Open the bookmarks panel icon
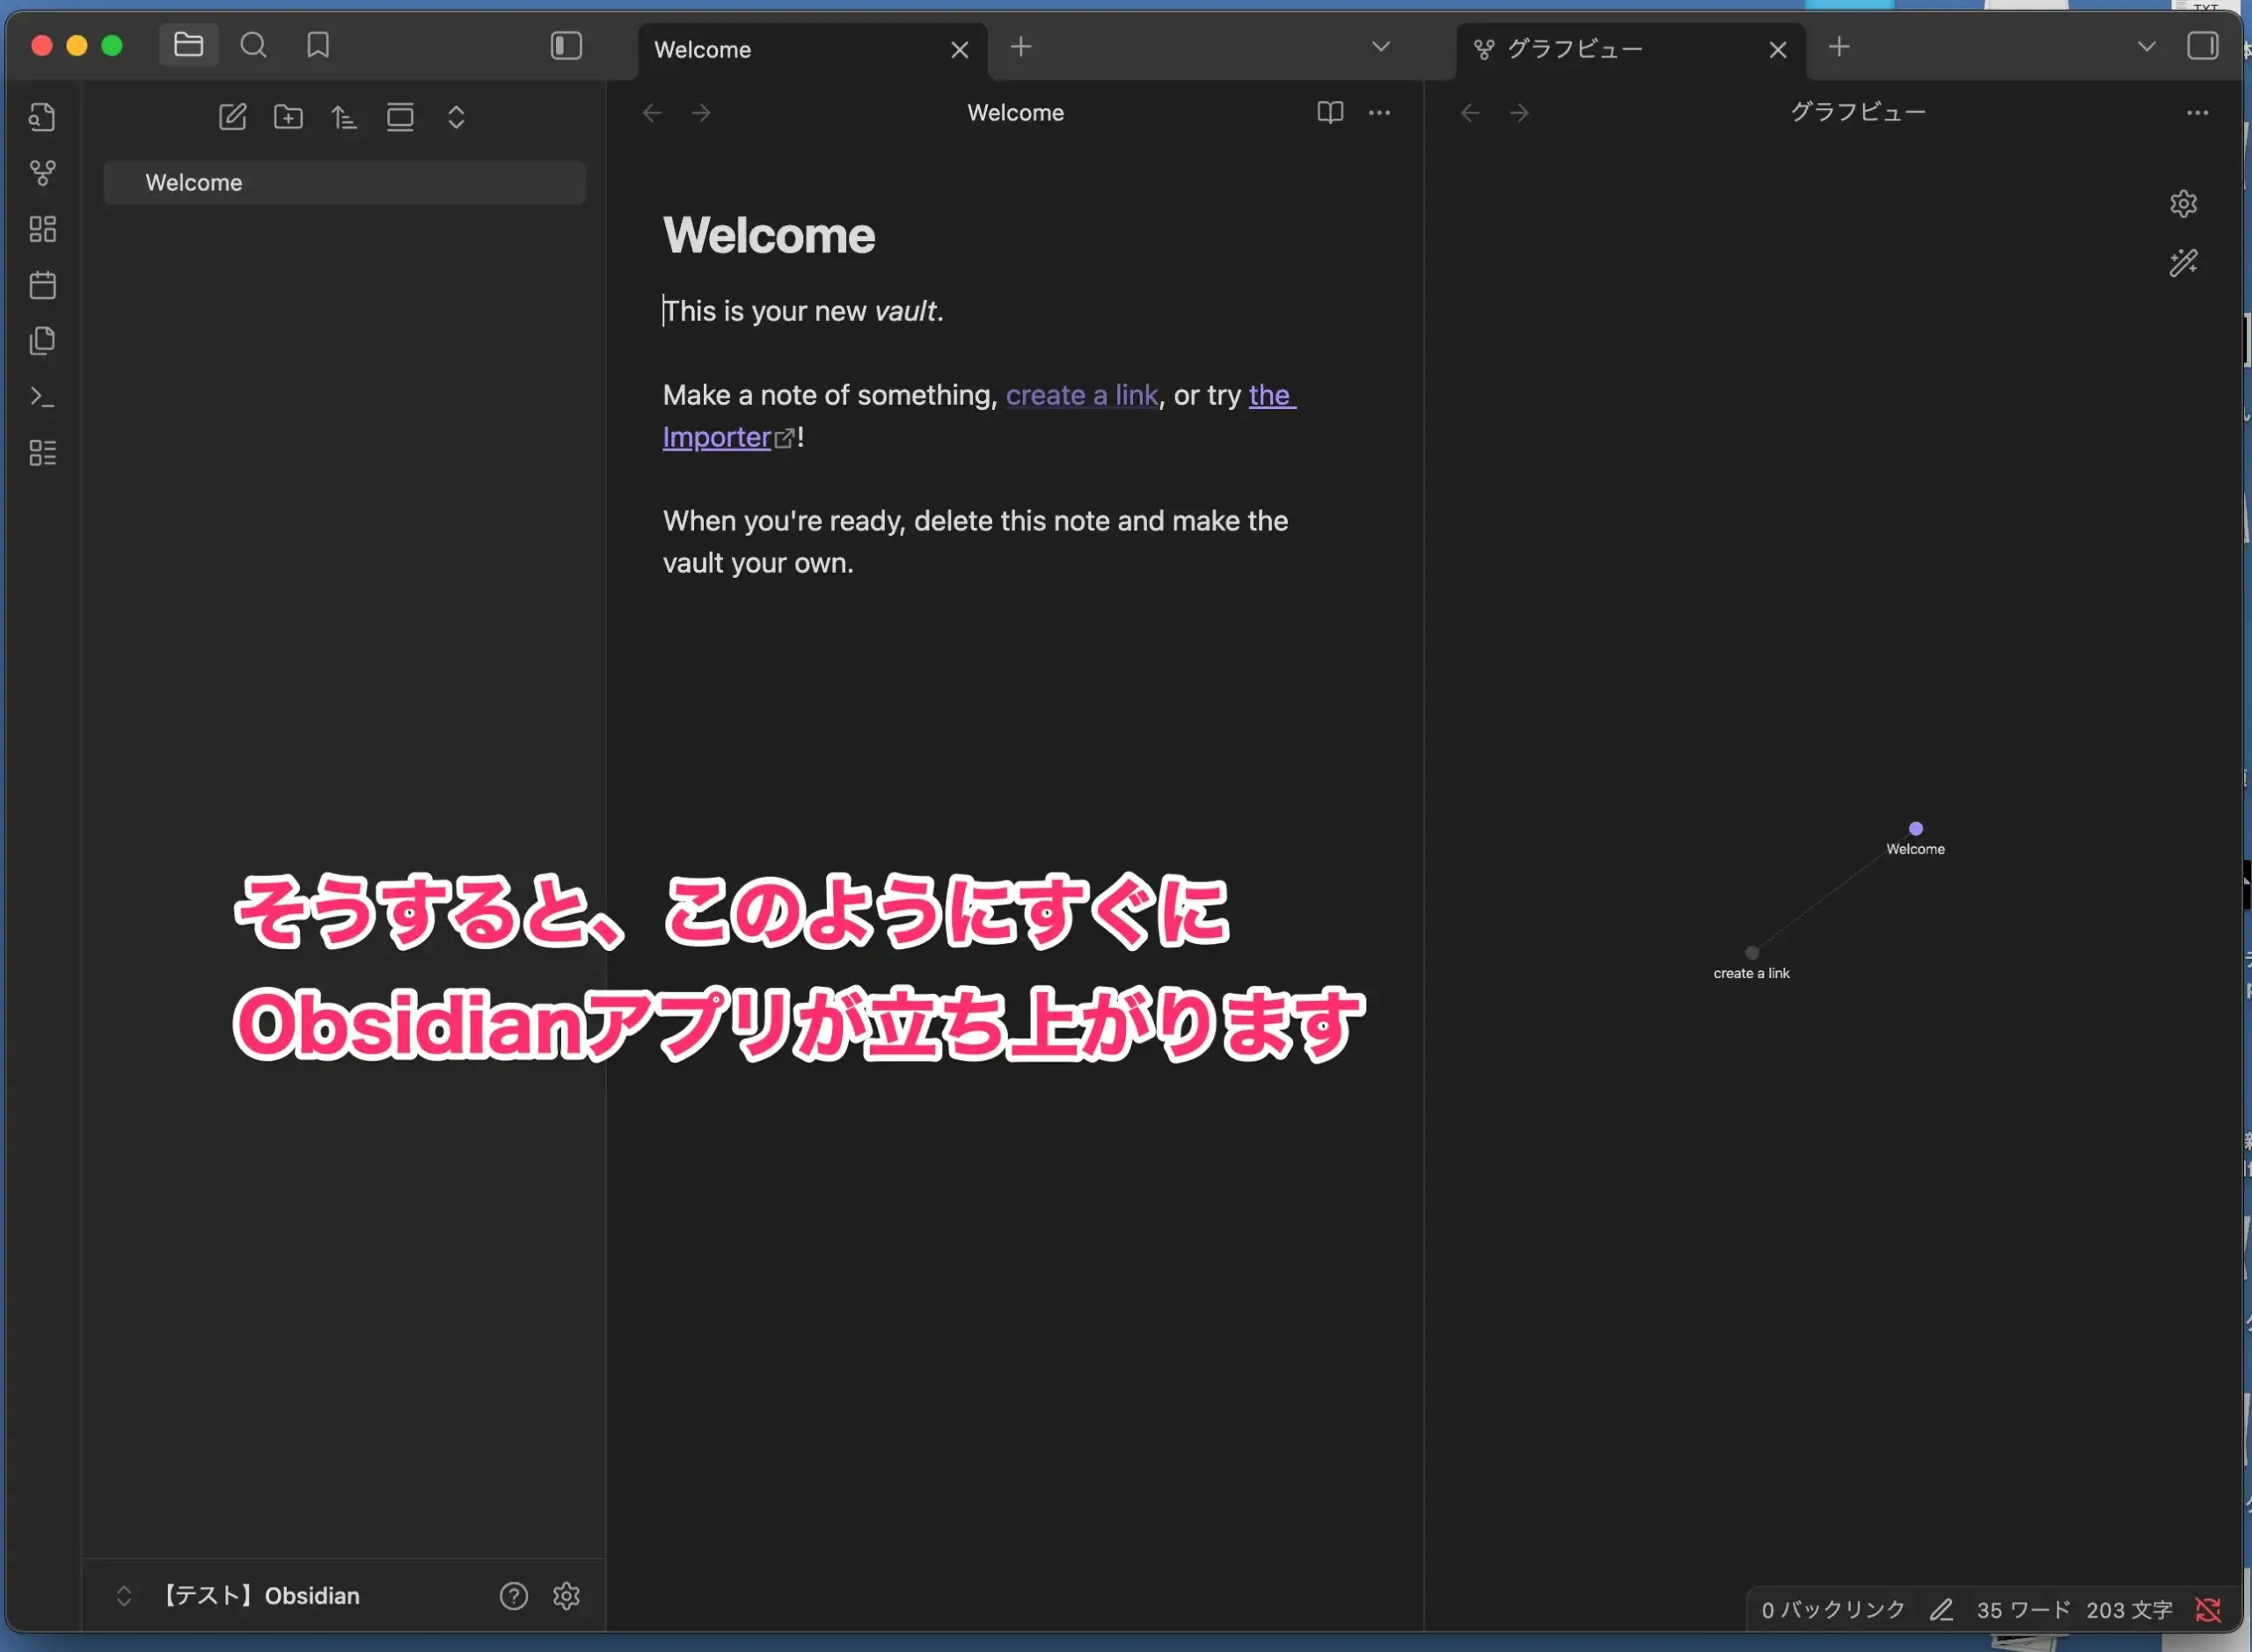The width and height of the screenshot is (2252, 1652). (318, 45)
